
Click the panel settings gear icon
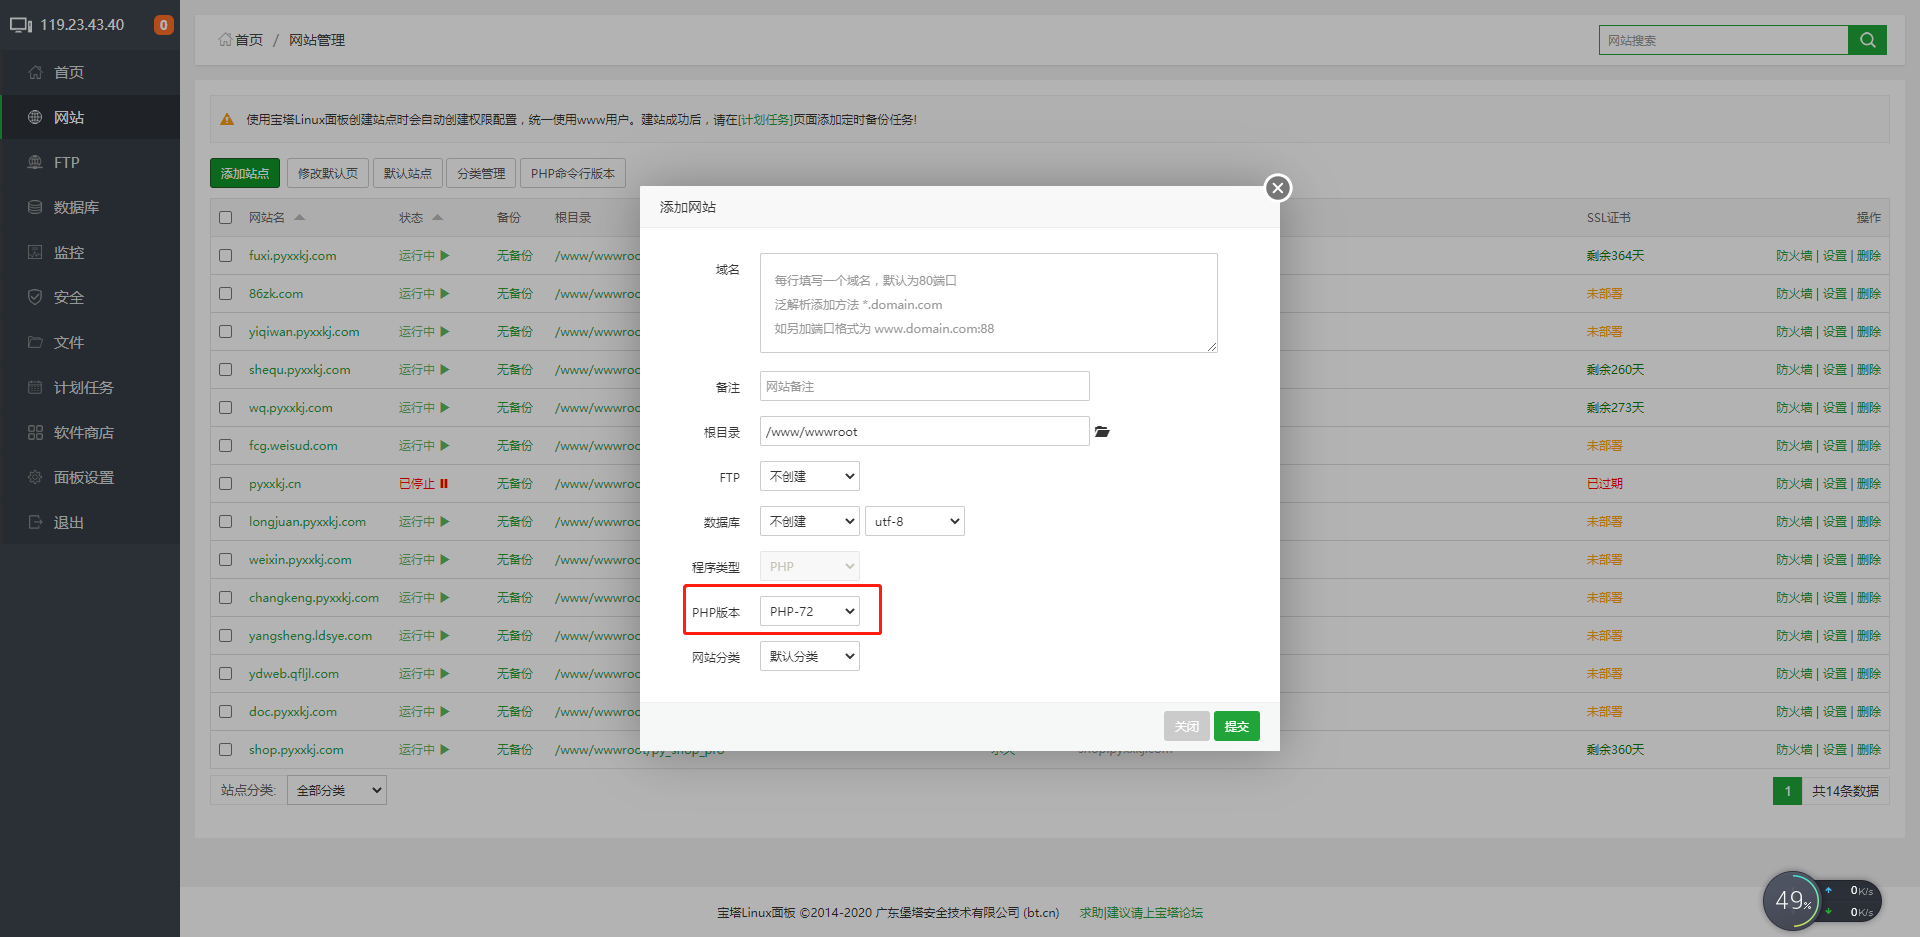point(35,477)
